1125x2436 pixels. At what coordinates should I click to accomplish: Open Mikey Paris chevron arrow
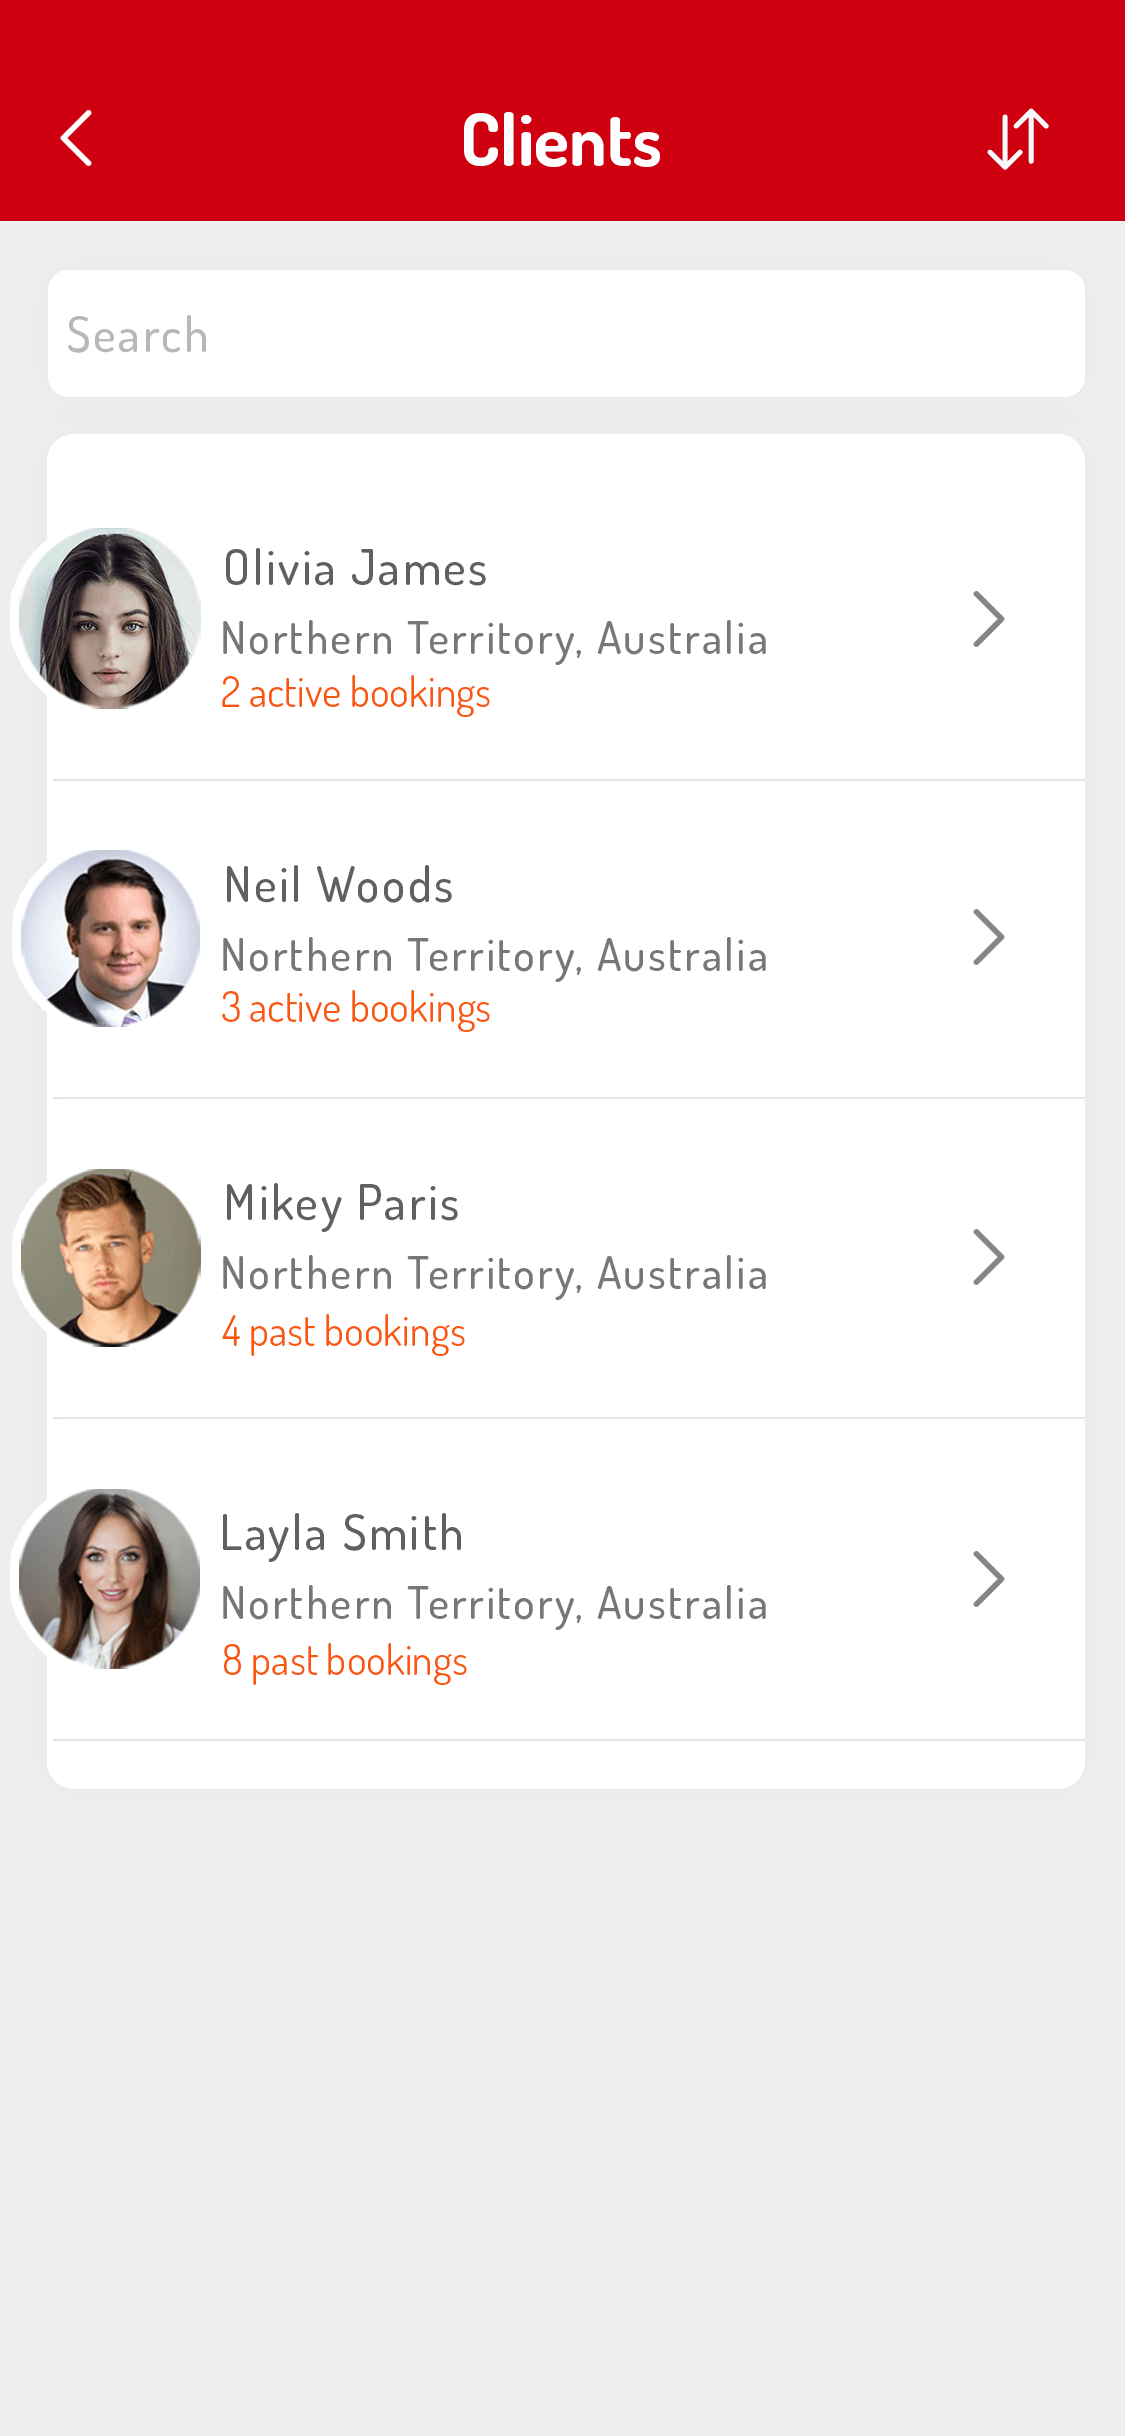[988, 1257]
